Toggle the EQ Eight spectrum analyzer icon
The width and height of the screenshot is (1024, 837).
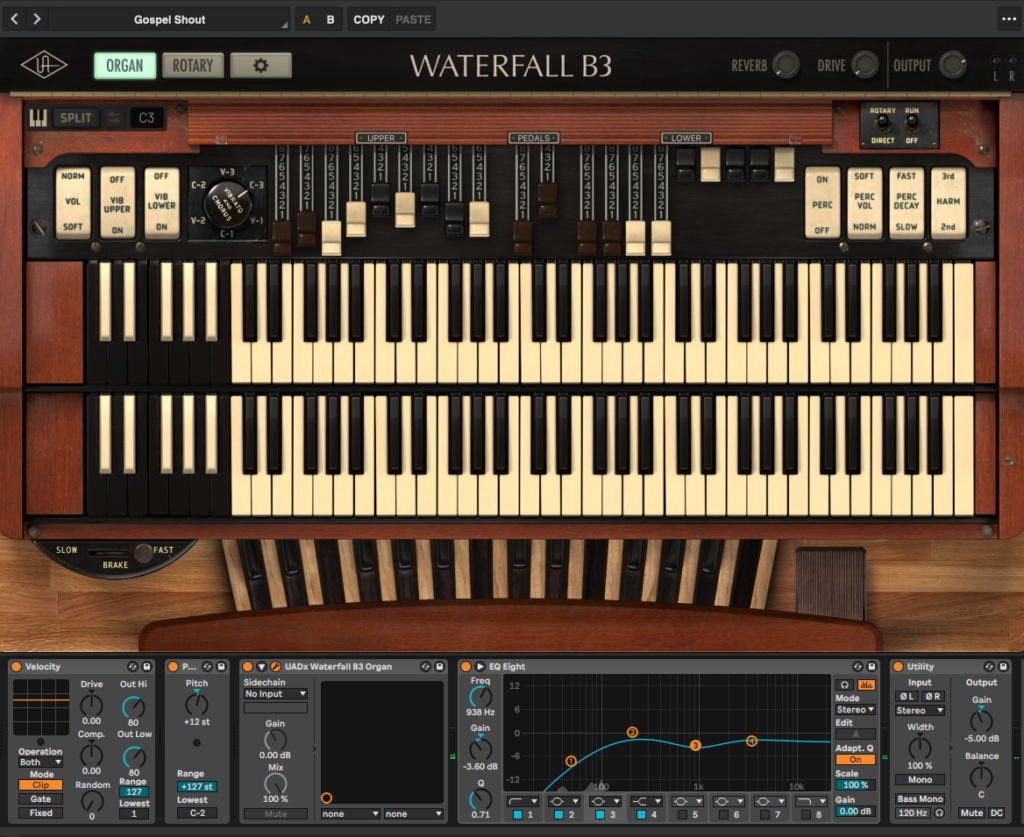coord(865,683)
